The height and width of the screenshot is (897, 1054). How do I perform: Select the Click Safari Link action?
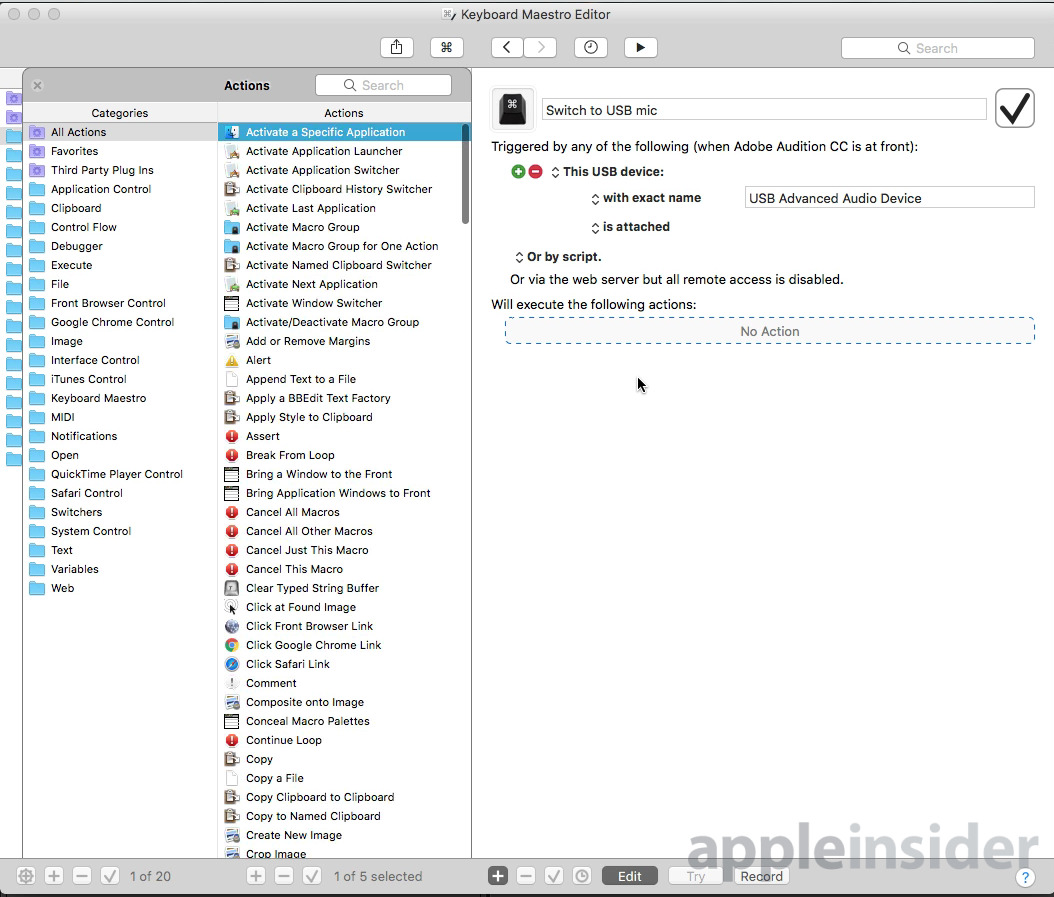click(340, 664)
